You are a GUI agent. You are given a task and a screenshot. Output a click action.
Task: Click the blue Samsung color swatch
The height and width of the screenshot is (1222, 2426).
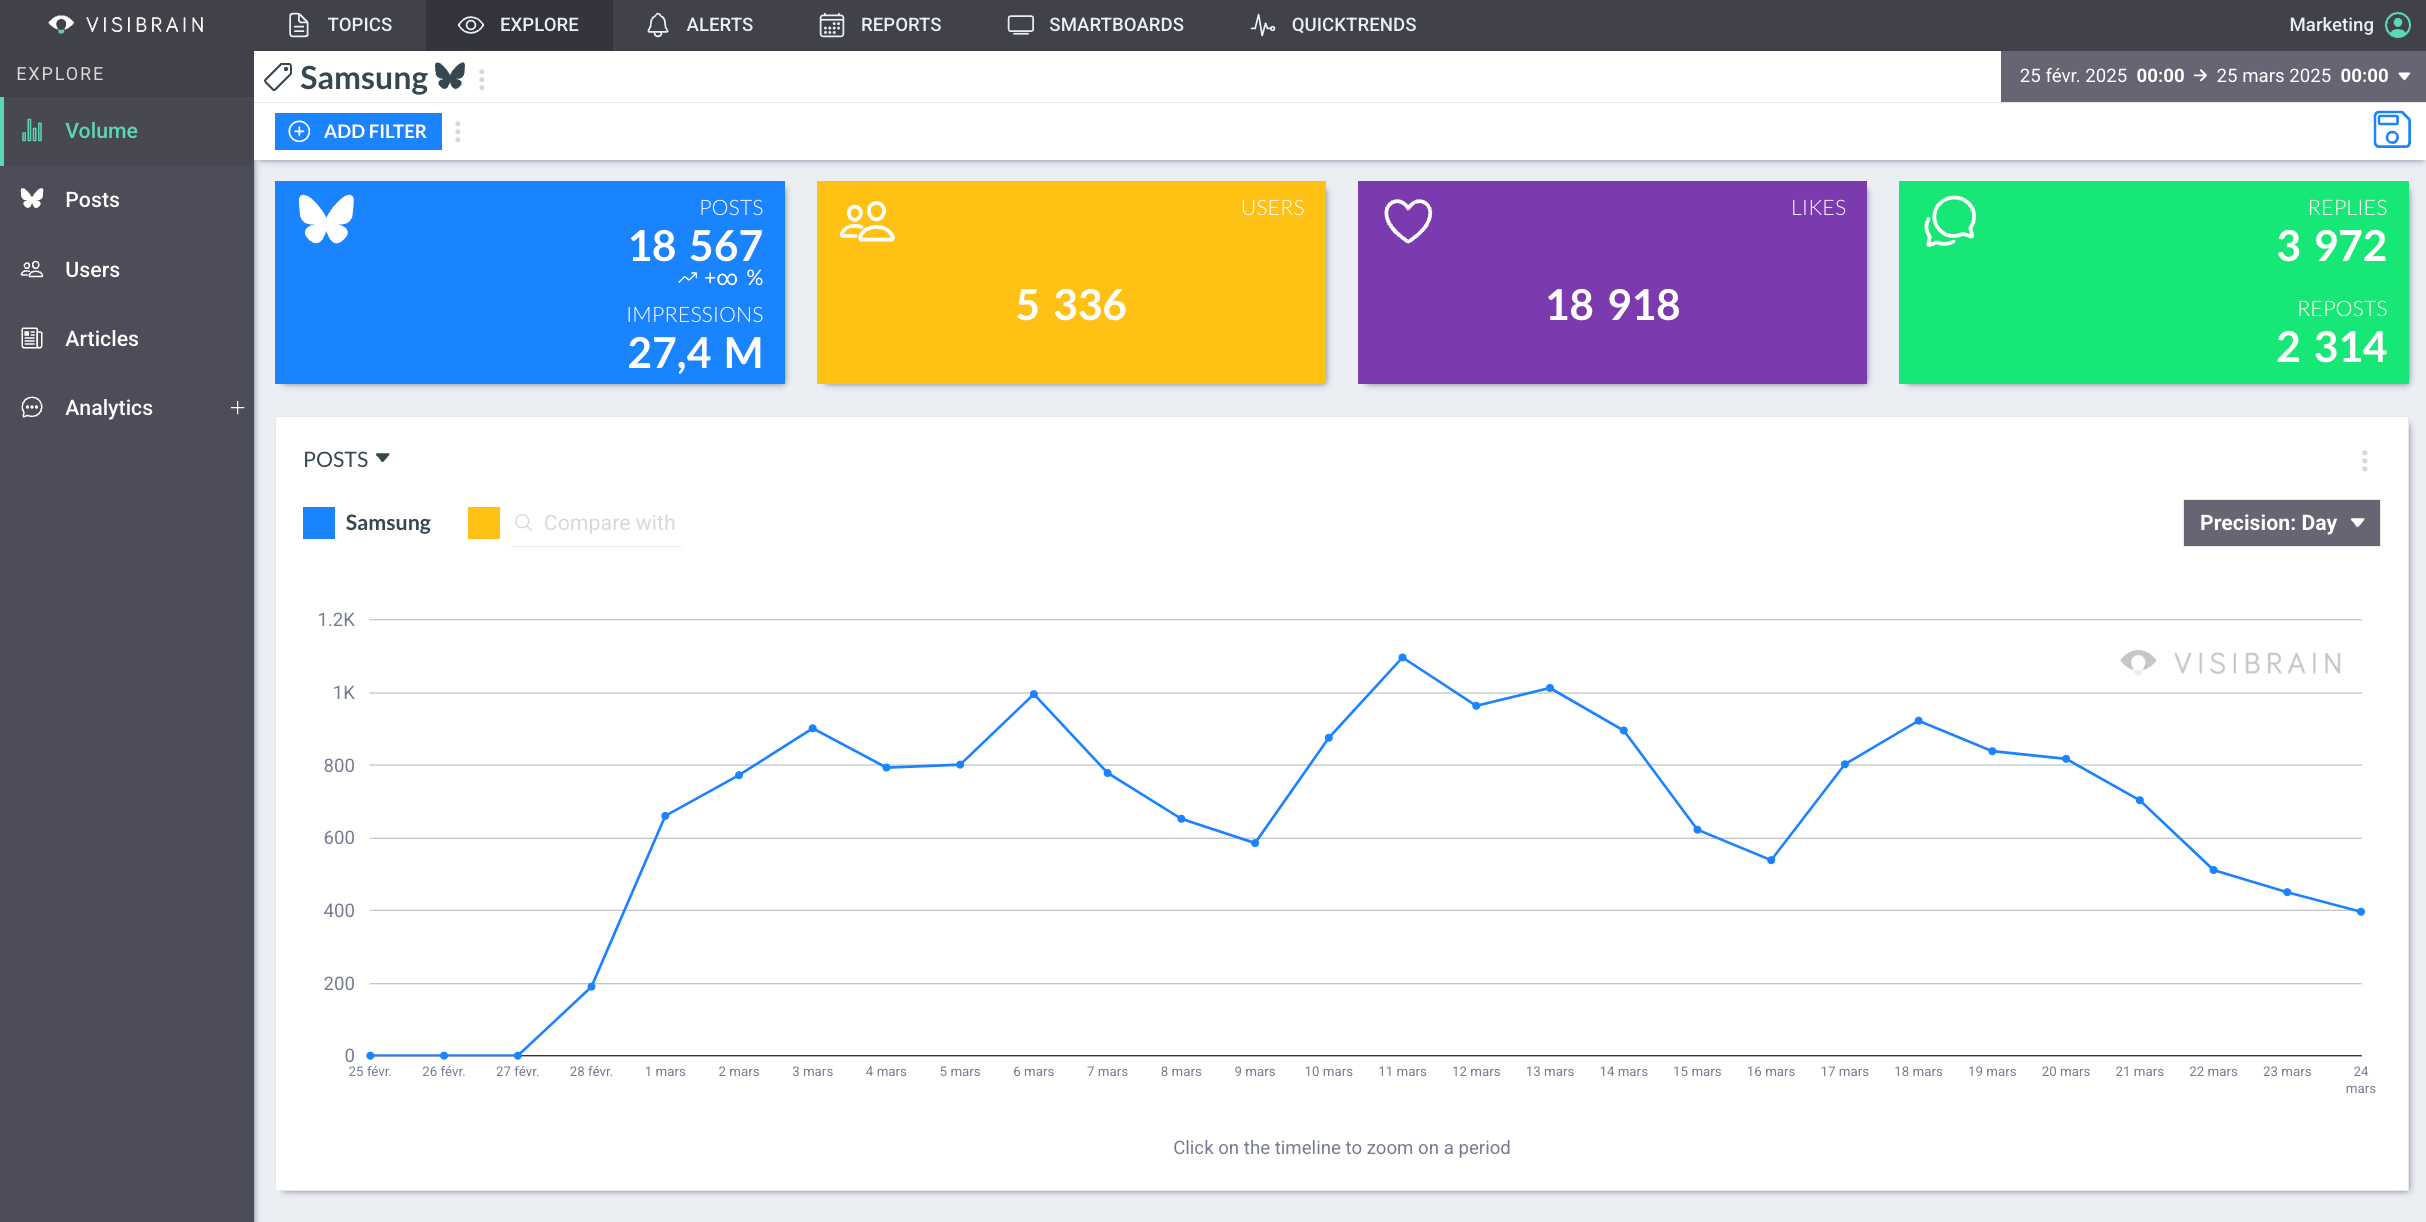click(319, 523)
